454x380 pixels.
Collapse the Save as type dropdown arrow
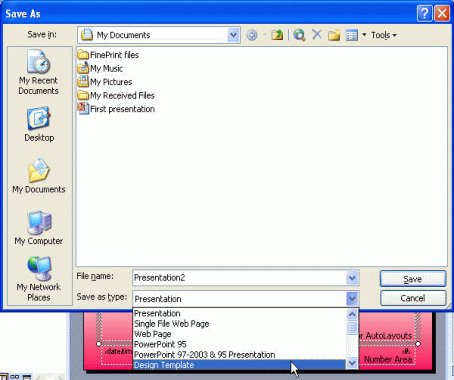pos(352,298)
